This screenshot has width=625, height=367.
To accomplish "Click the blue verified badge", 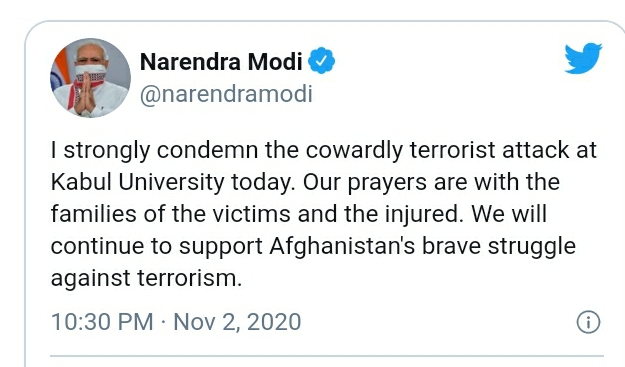I will point(321,61).
